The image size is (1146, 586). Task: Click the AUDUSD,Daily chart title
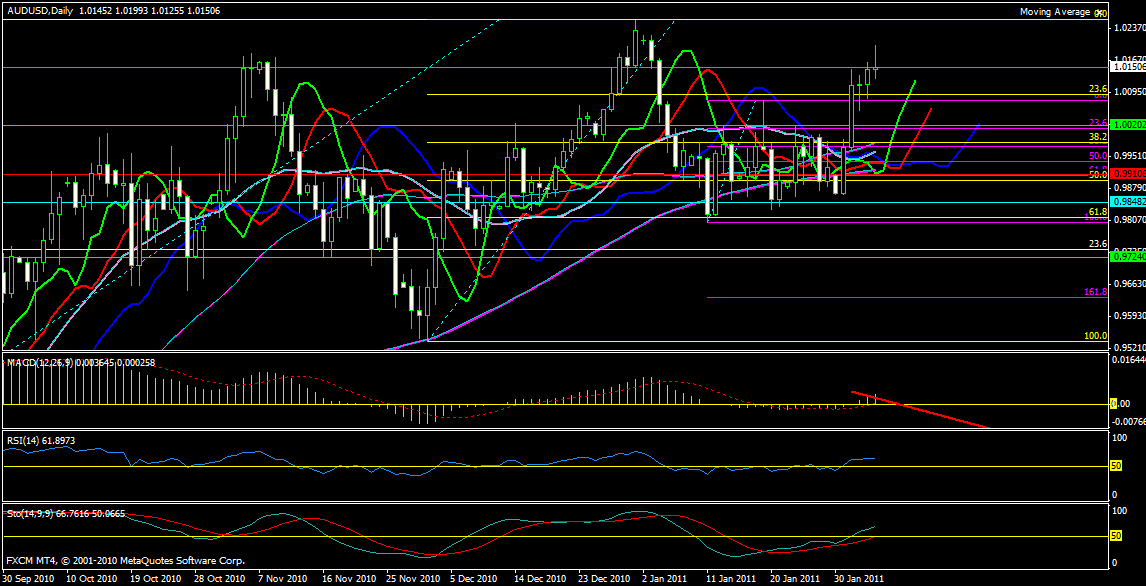[x=38, y=11]
